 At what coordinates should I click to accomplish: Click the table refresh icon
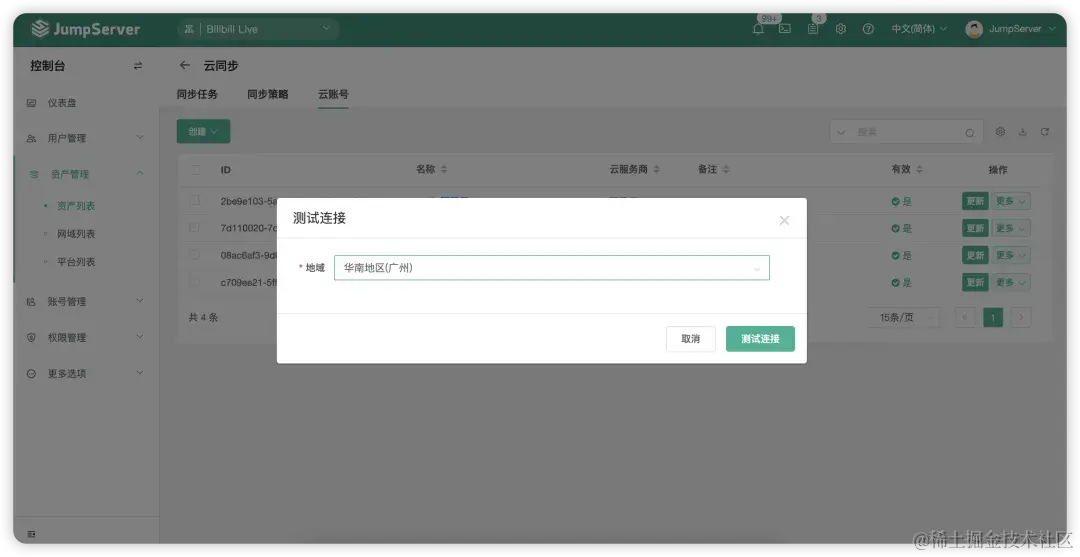pos(1045,132)
